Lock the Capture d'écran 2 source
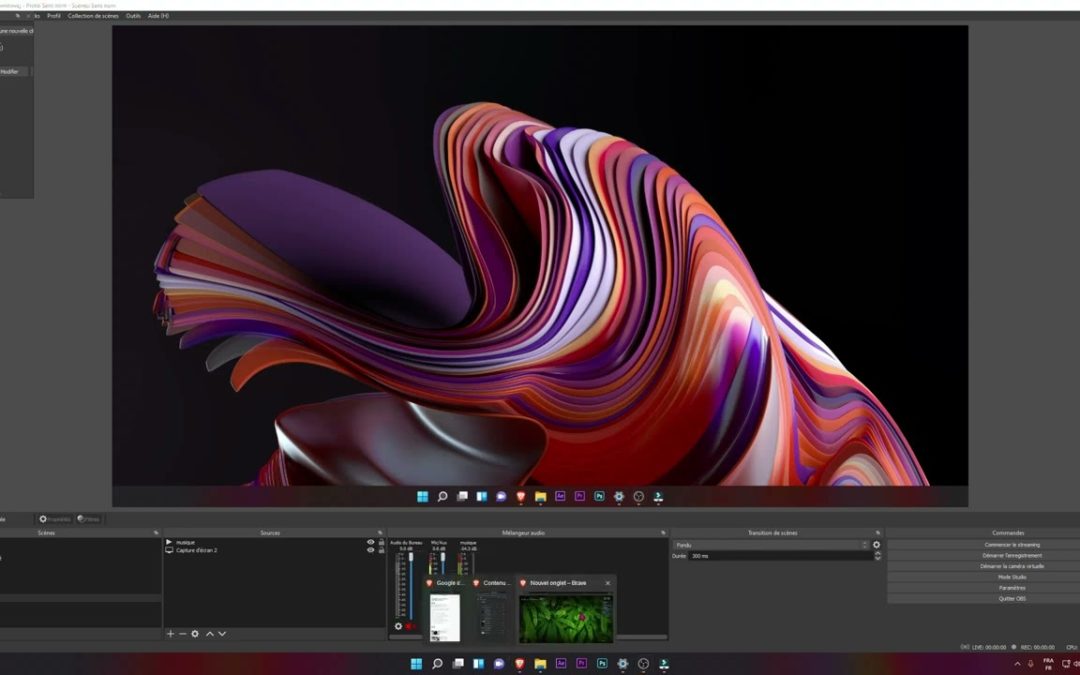Image resolution: width=1080 pixels, height=675 pixels. pyautogui.click(x=381, y=550)
